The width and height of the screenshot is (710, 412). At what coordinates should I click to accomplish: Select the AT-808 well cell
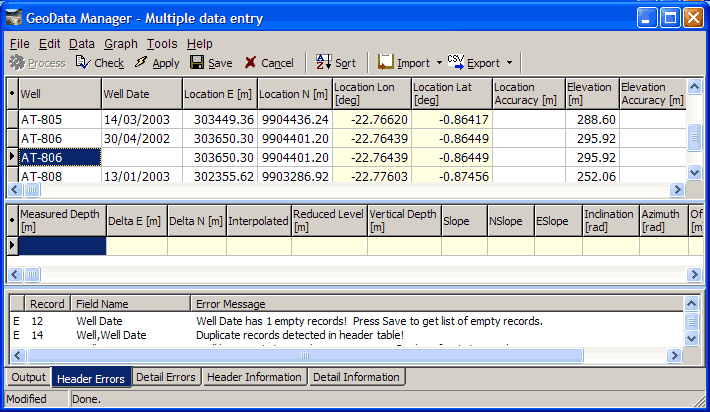pyautogui.click(x=60, y=175)
